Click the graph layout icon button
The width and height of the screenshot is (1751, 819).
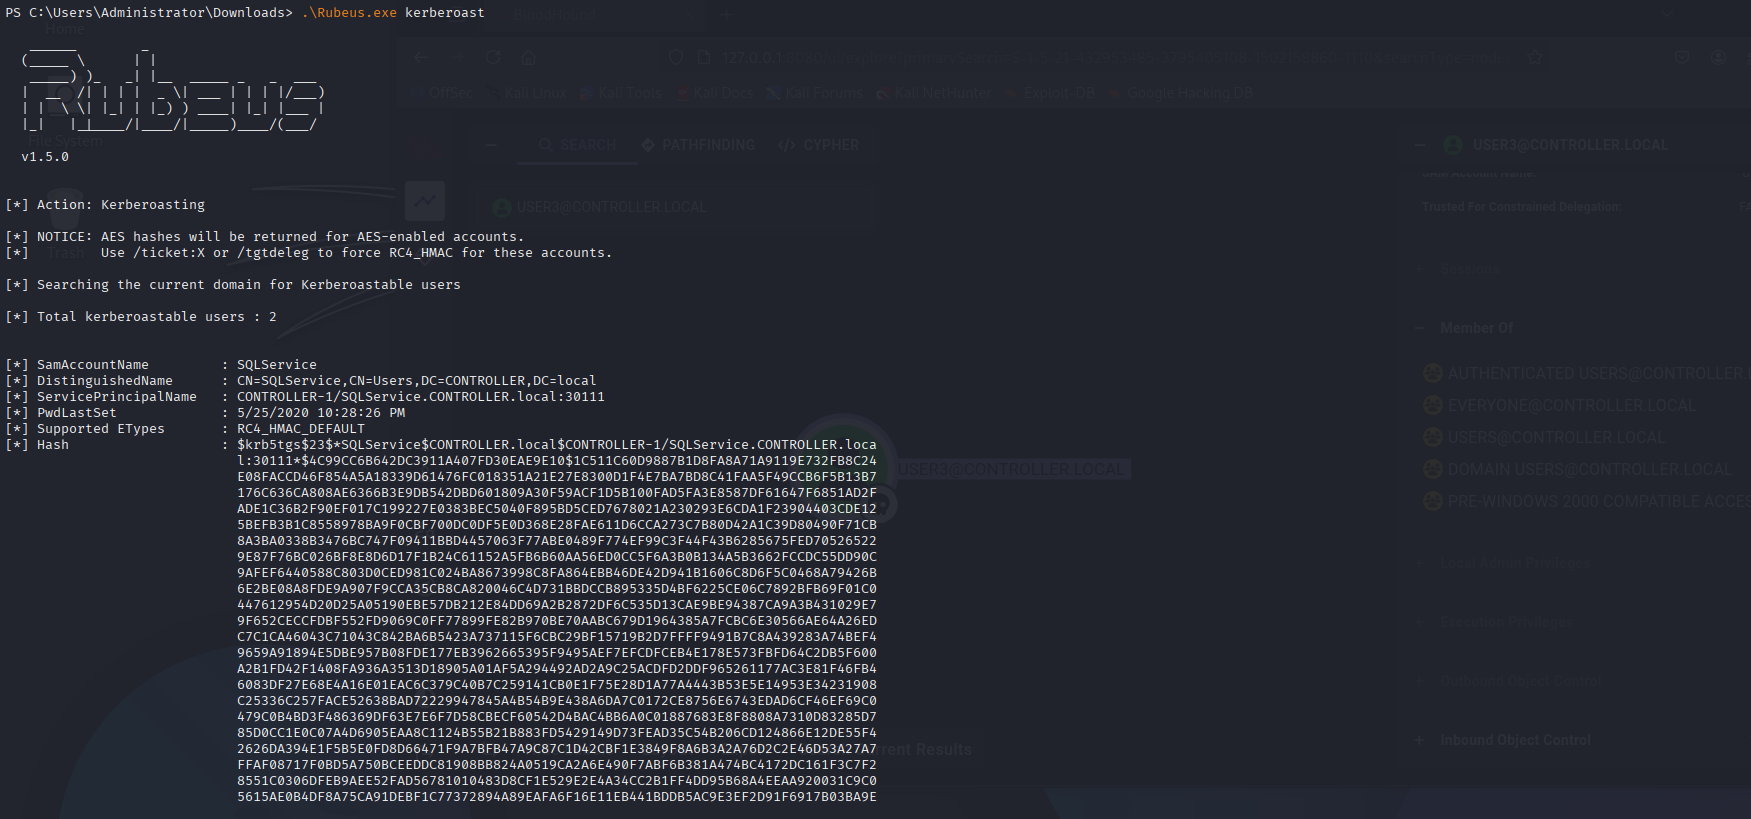[425, 201]
